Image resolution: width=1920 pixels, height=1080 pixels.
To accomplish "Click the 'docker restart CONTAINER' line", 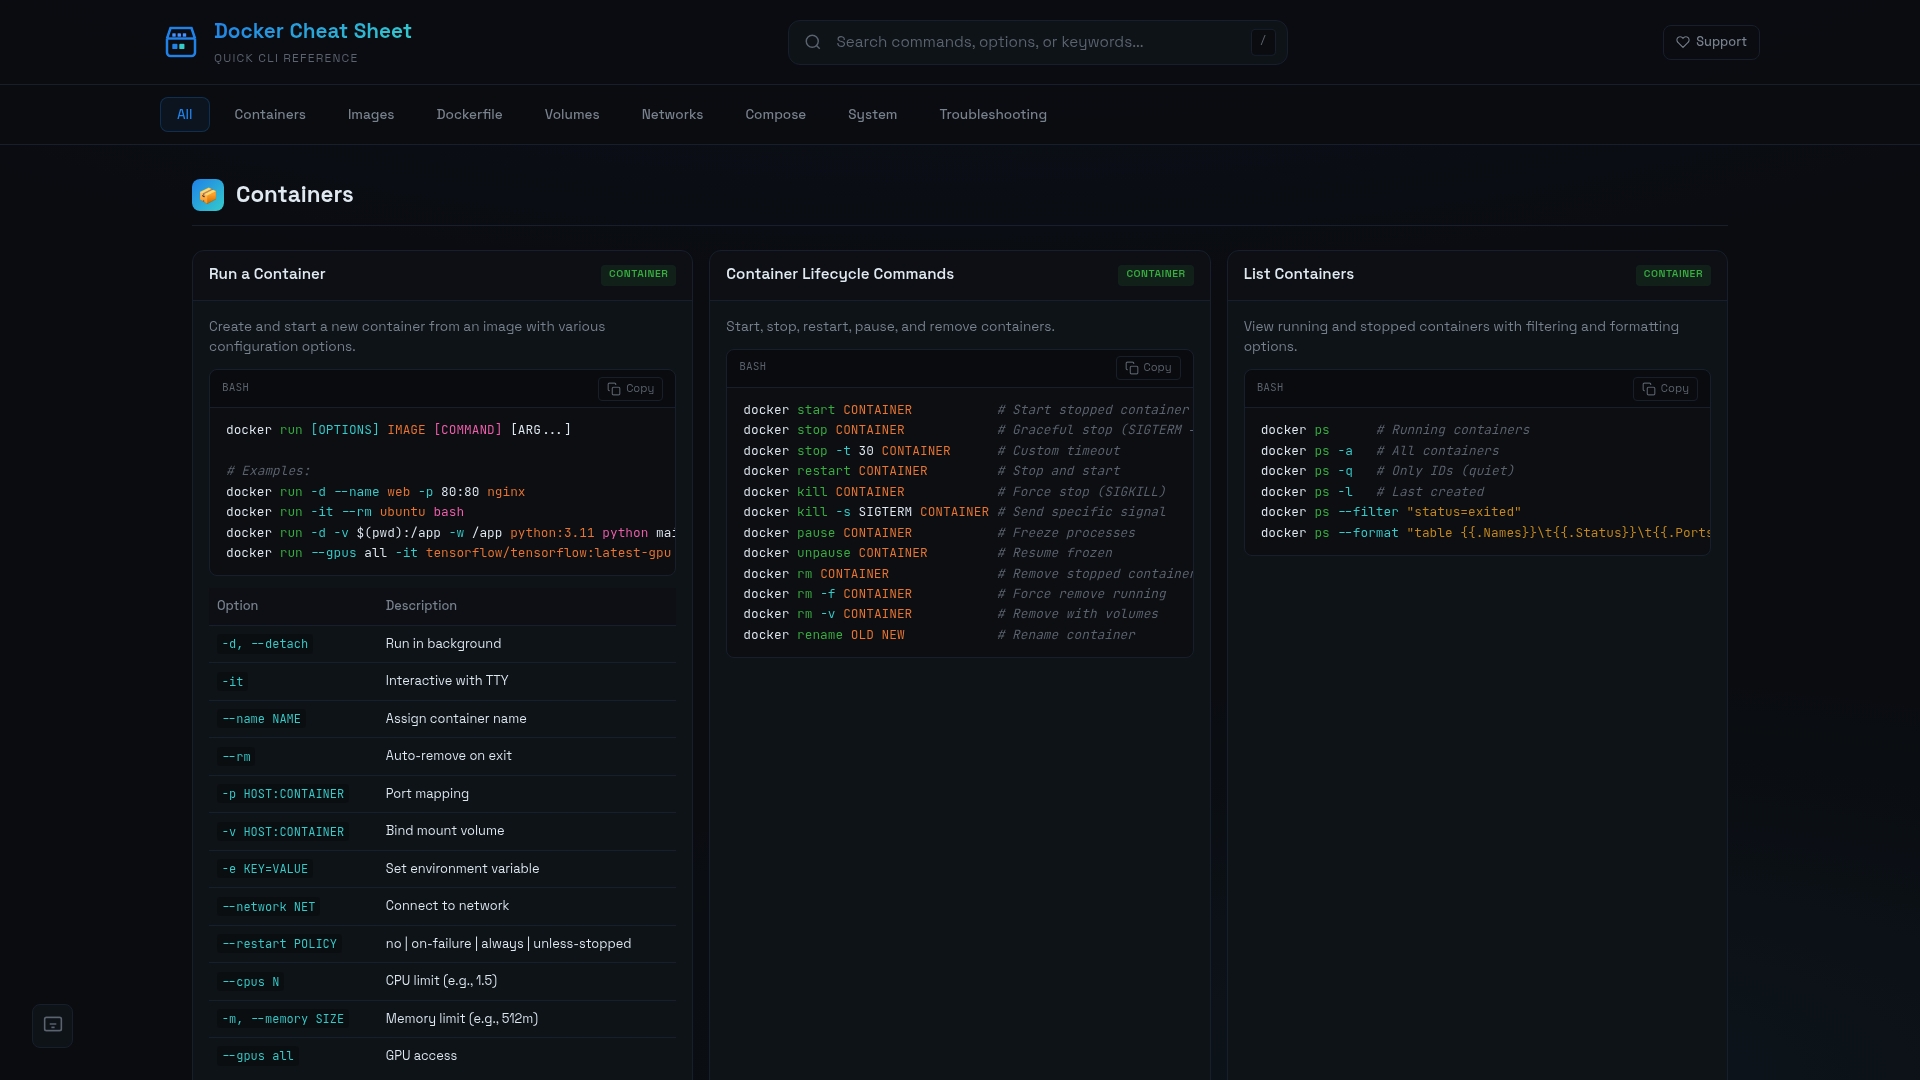I will click(835, 471).
